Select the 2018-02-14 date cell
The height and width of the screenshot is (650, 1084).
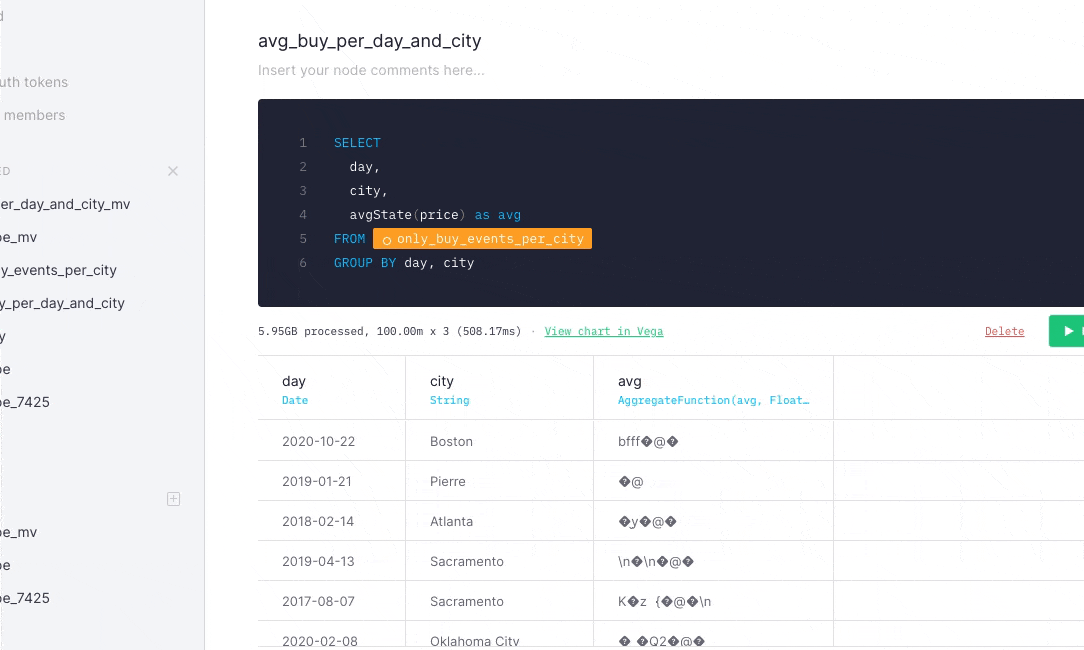(x=318, y=522)
